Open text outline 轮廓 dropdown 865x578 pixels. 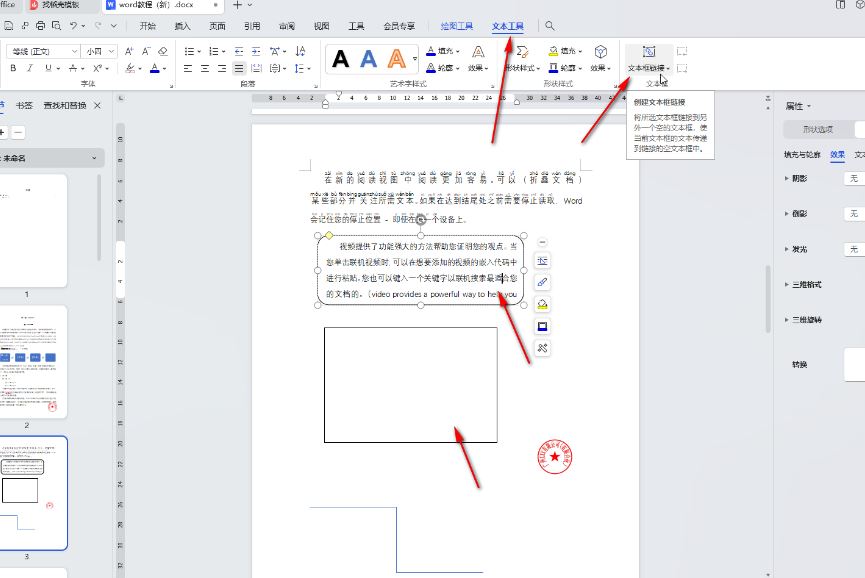tap(443, 68)
